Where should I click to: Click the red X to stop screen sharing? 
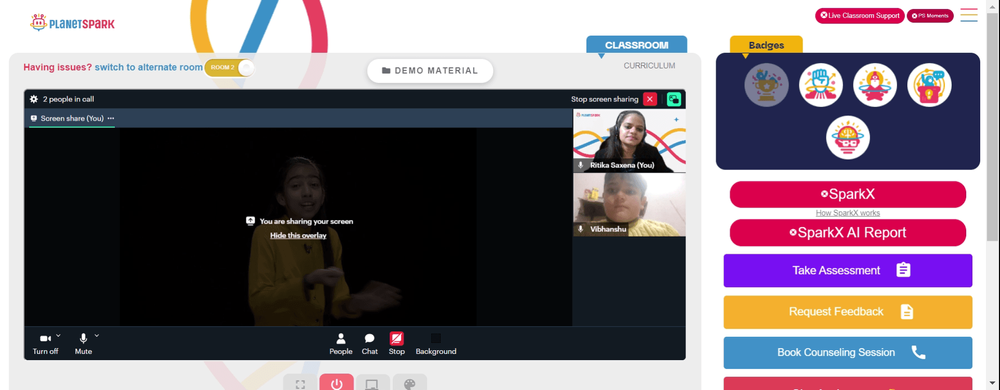[x=650, y=99]
